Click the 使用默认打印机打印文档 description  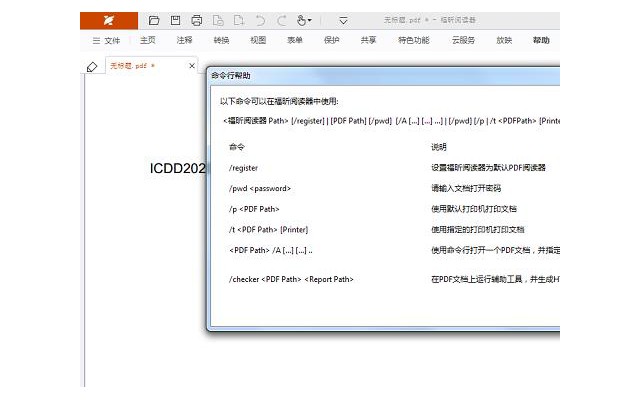point(474,209)
